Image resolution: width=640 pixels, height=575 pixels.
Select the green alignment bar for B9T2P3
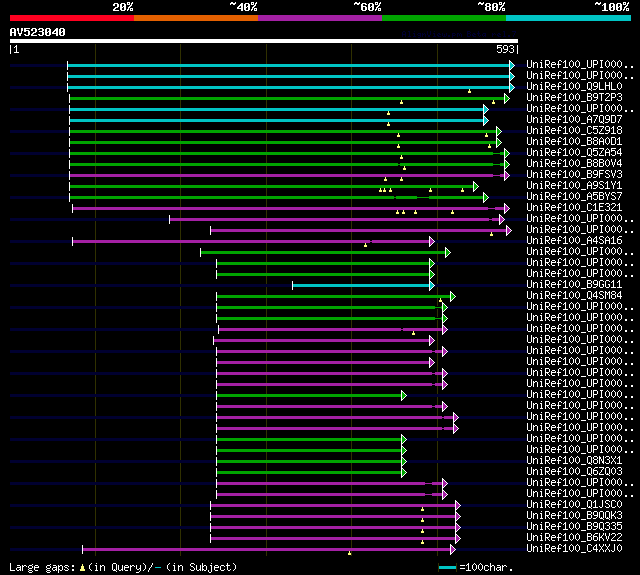click(287, 98)
